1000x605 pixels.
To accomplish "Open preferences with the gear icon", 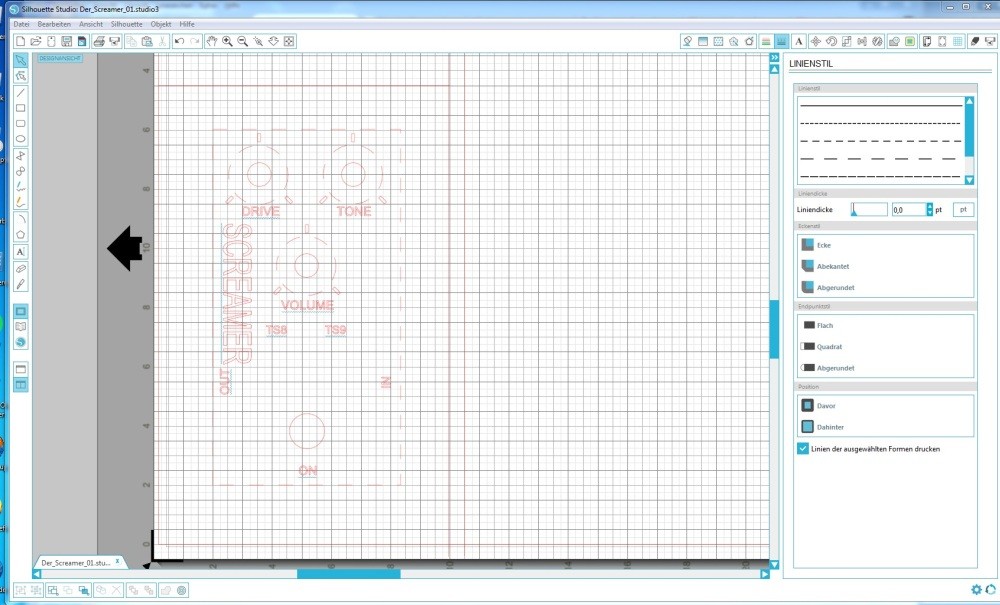I will [976, 590].
